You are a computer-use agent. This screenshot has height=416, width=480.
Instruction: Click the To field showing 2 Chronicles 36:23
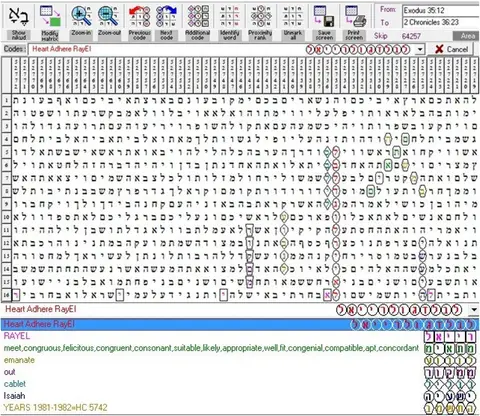click(x=441, y=22)
